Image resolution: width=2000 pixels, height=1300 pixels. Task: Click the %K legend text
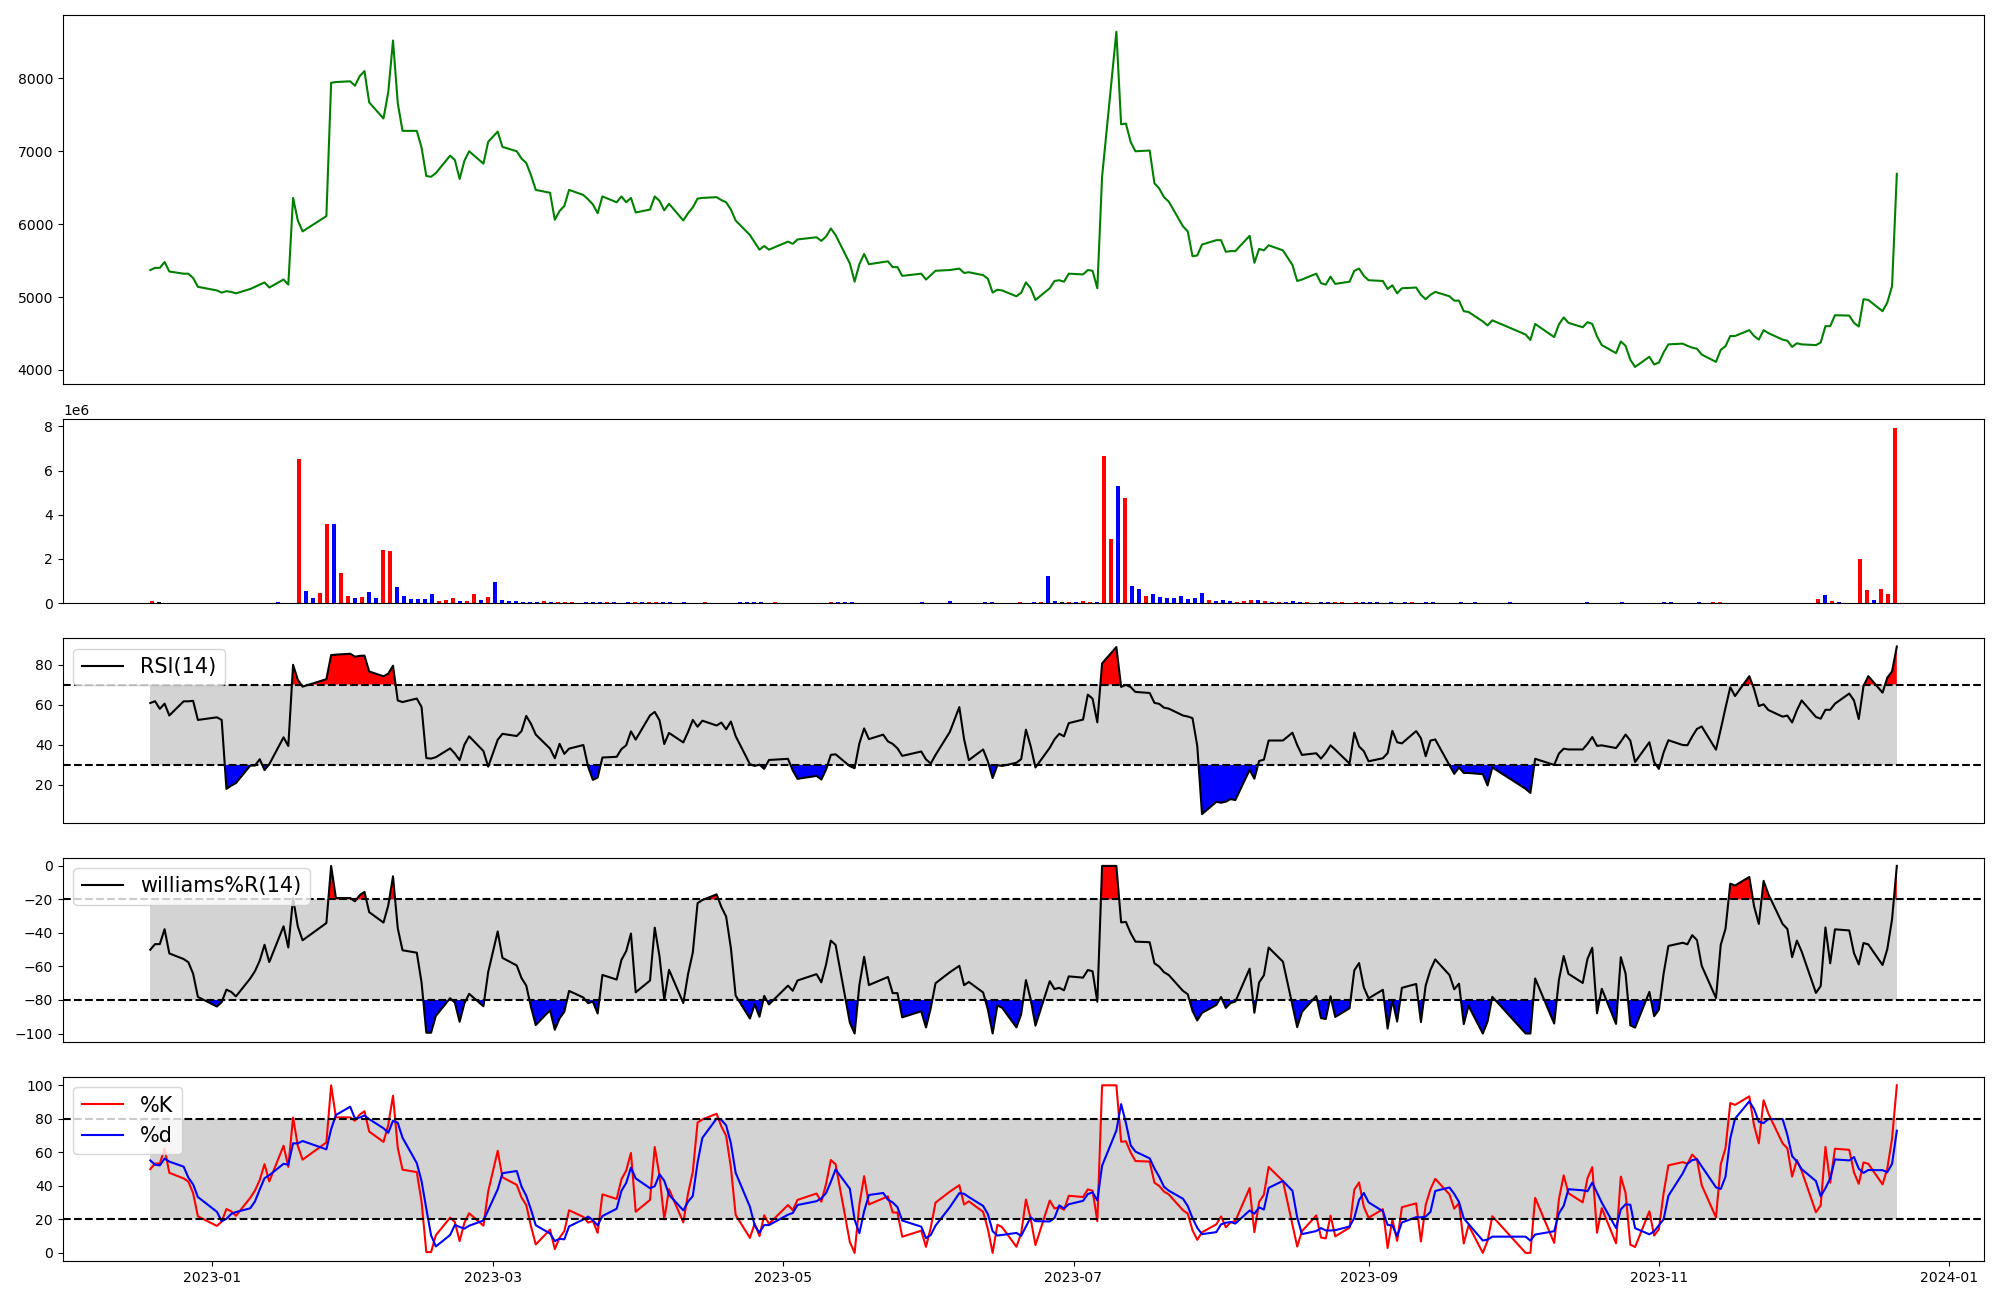(156, 1105)
